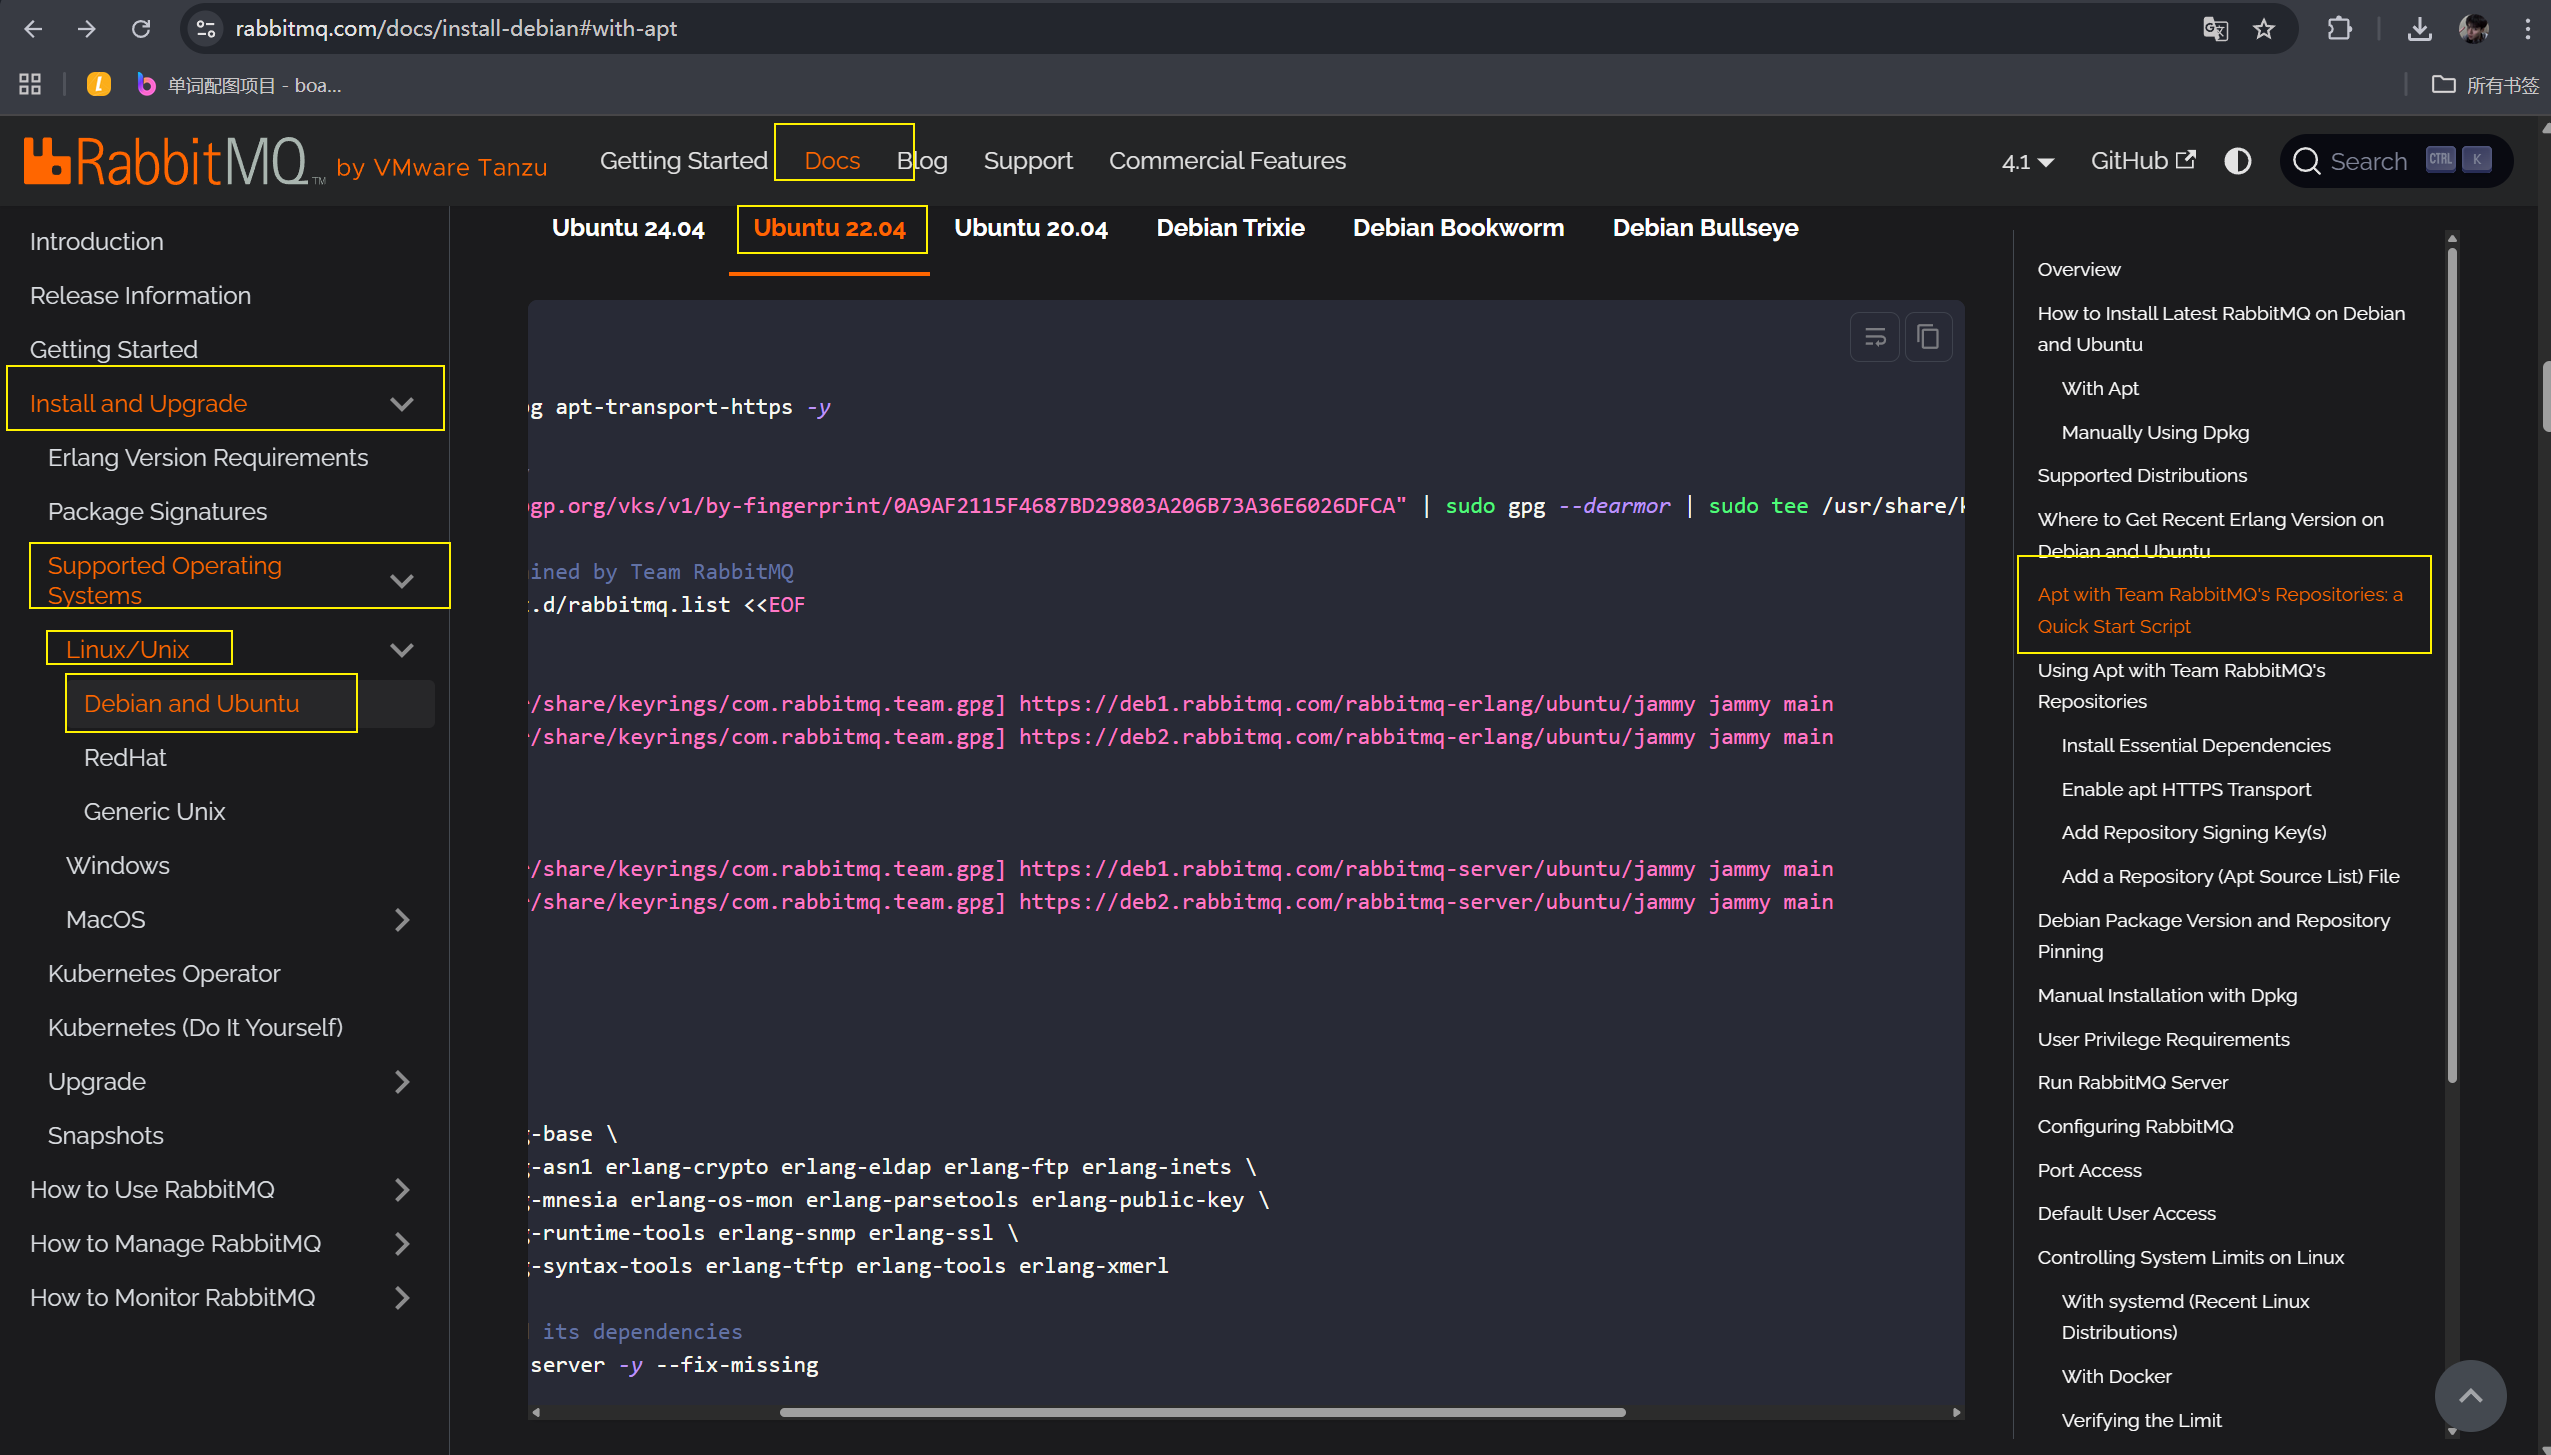Image resolution: width=2551 pixels, height=1455 pixels.
Task: Reload the page
Action: coord(141,29)
